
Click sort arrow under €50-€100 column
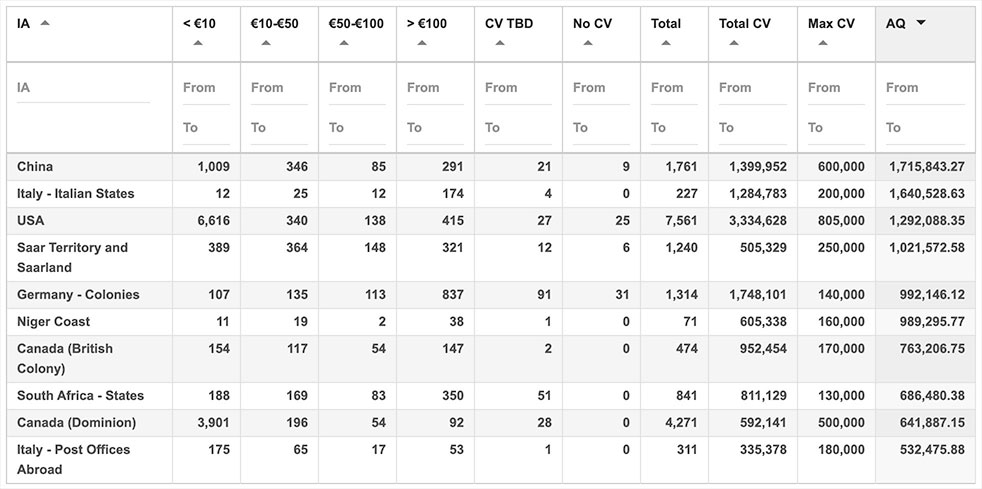pyautogui.click(x=344, y=43)
